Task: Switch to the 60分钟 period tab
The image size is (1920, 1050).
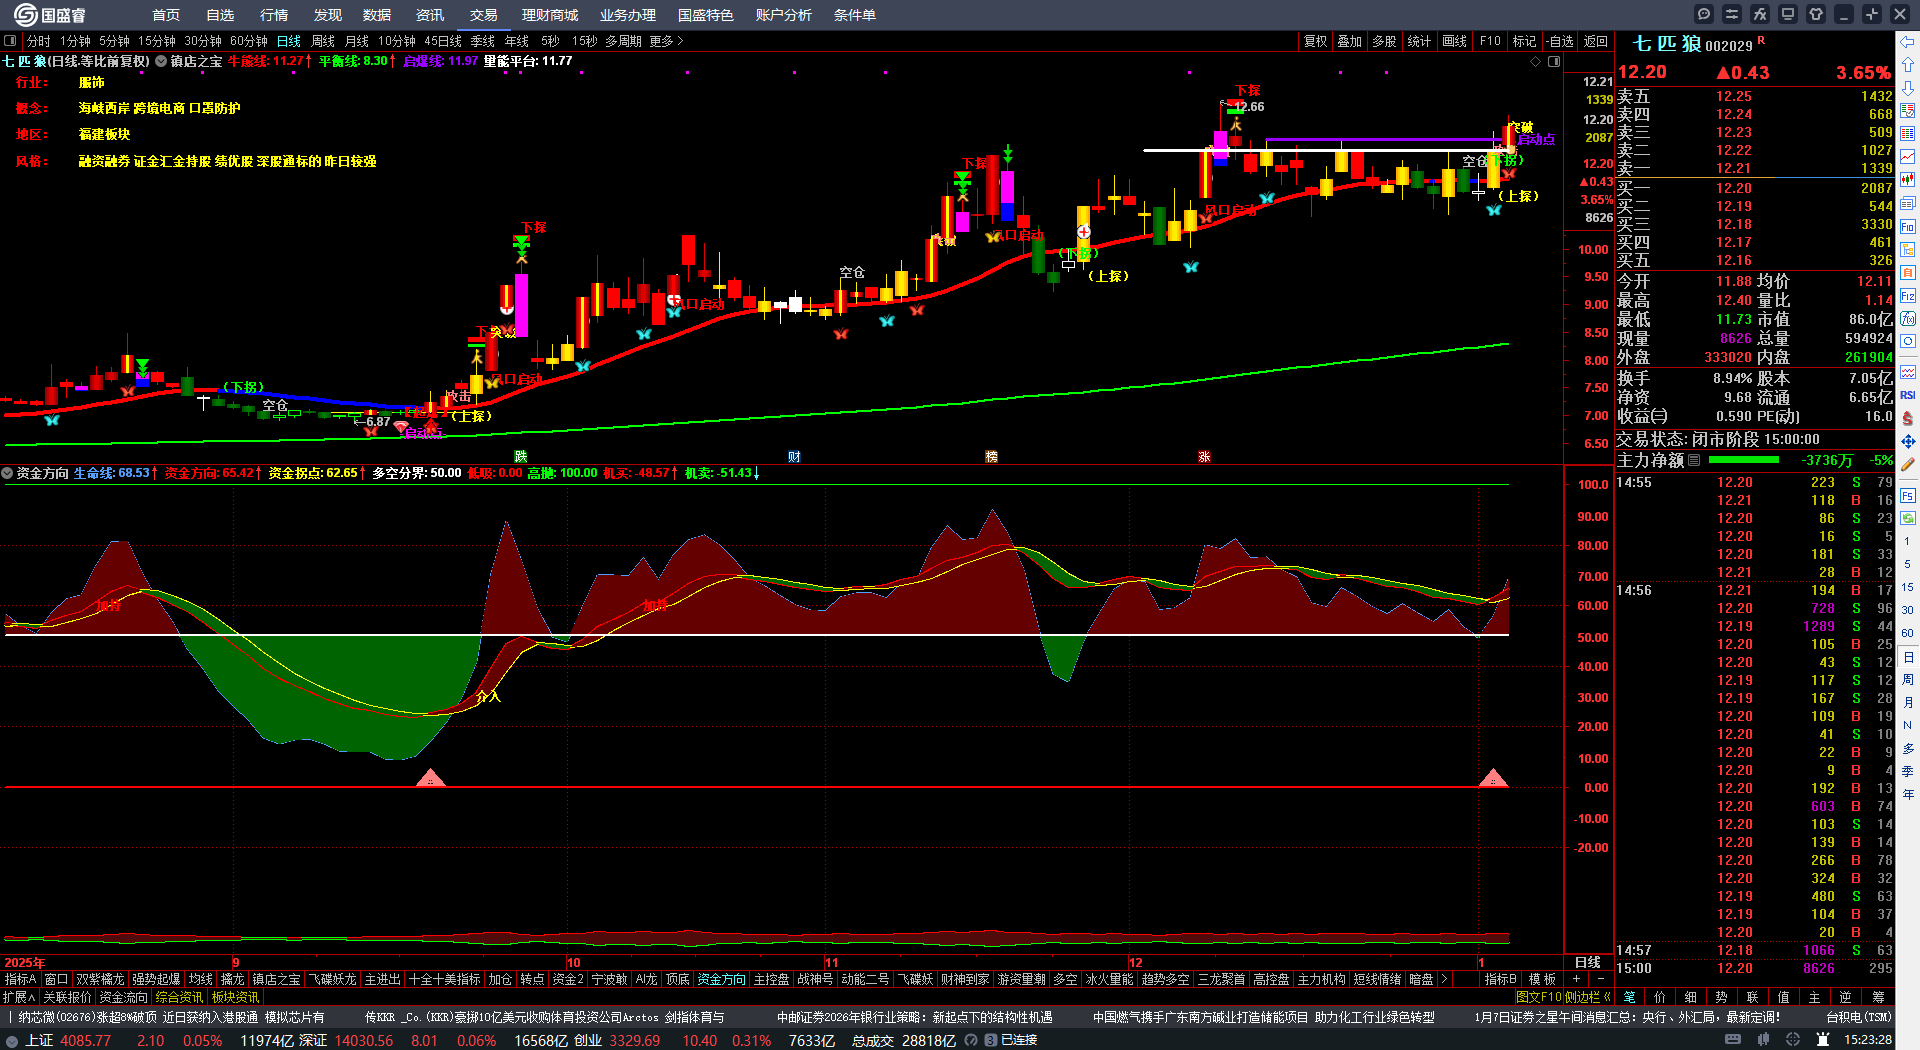Action: (249, 41)
